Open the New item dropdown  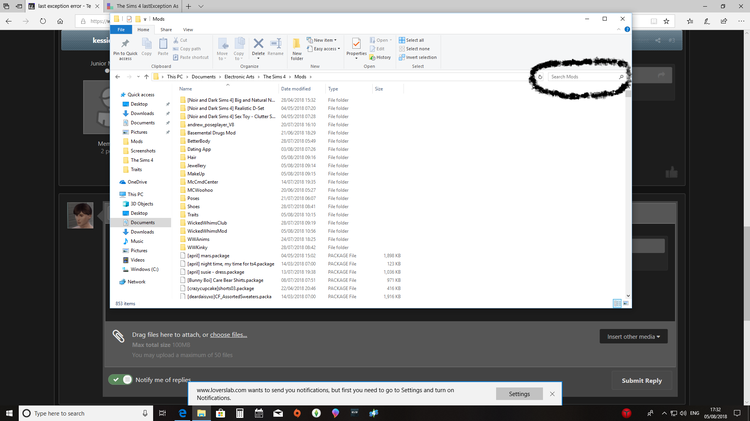[321, 40]
